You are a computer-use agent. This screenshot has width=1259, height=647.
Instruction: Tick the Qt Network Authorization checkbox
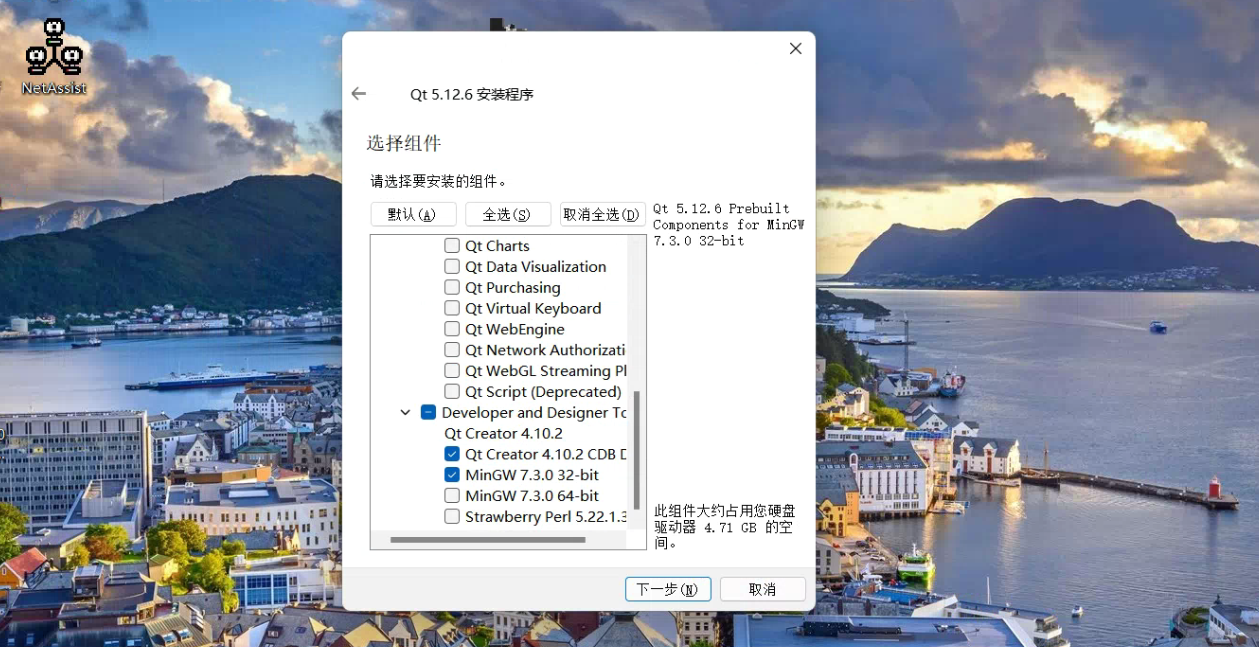[x=452, y=350]
